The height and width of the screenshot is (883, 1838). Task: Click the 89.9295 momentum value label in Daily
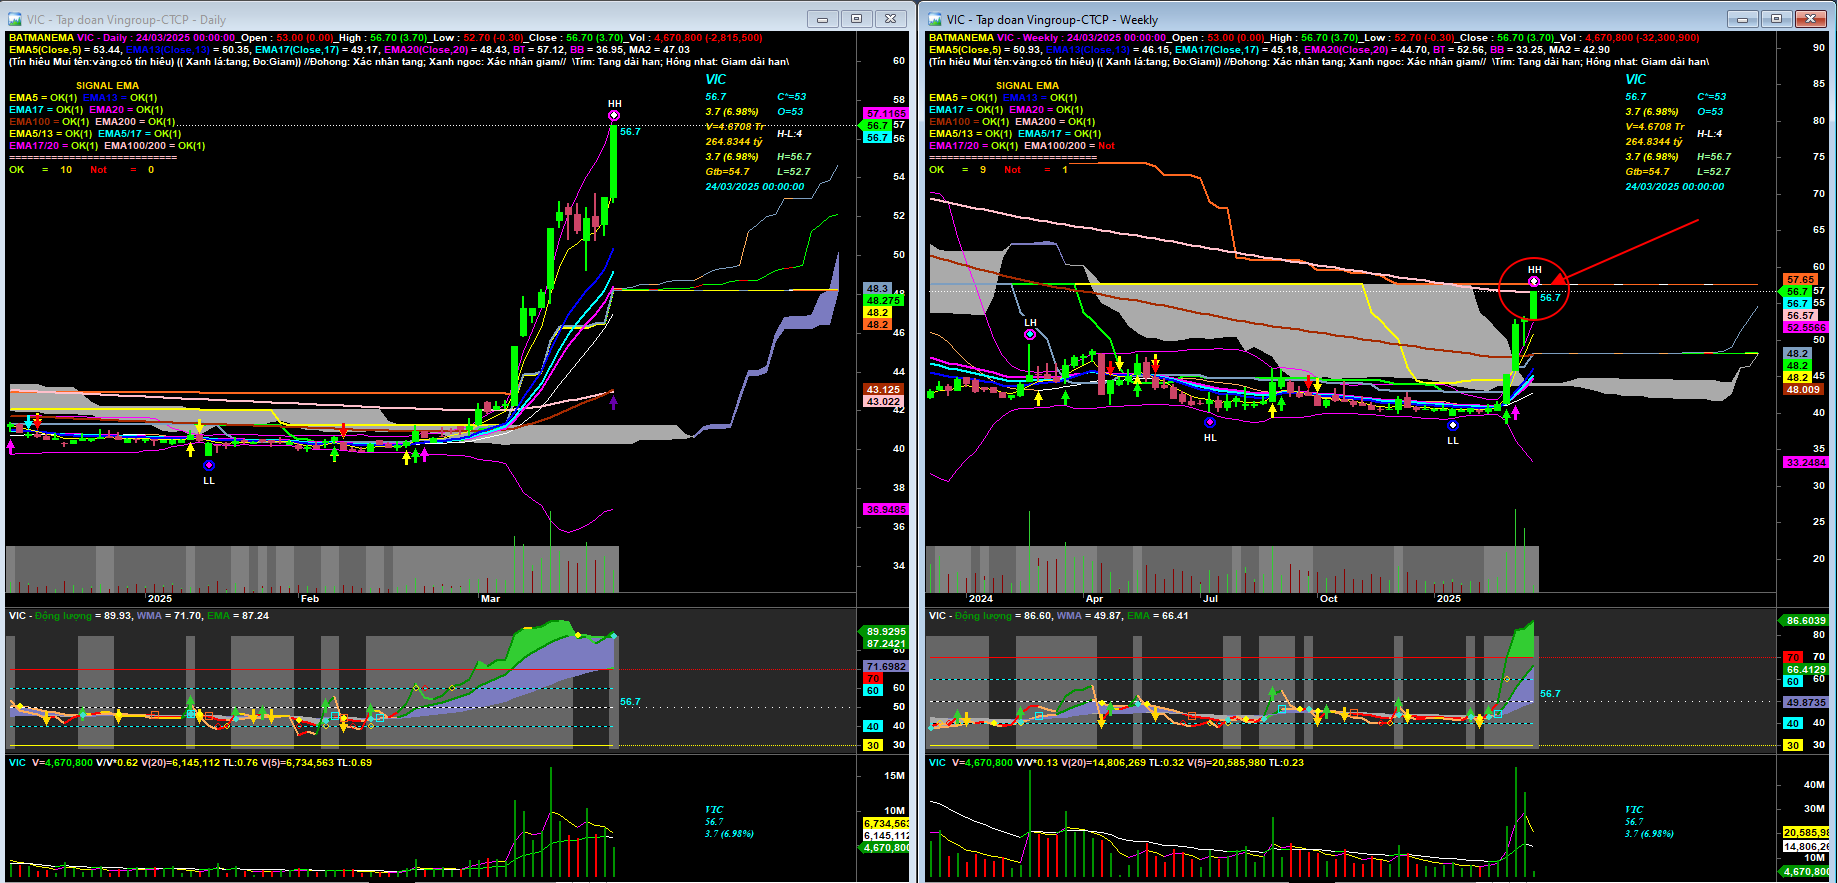tap(884, 632)
